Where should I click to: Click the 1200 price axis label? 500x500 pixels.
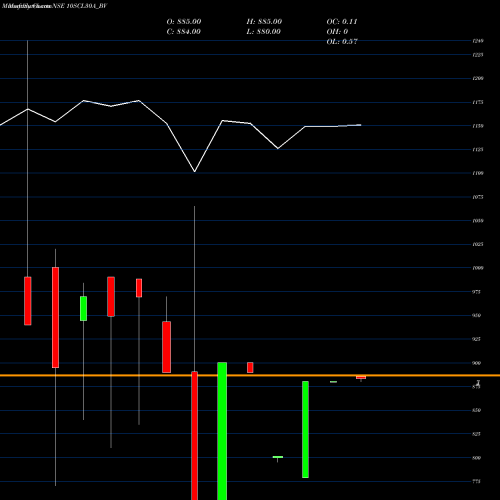tap(478, 78)
